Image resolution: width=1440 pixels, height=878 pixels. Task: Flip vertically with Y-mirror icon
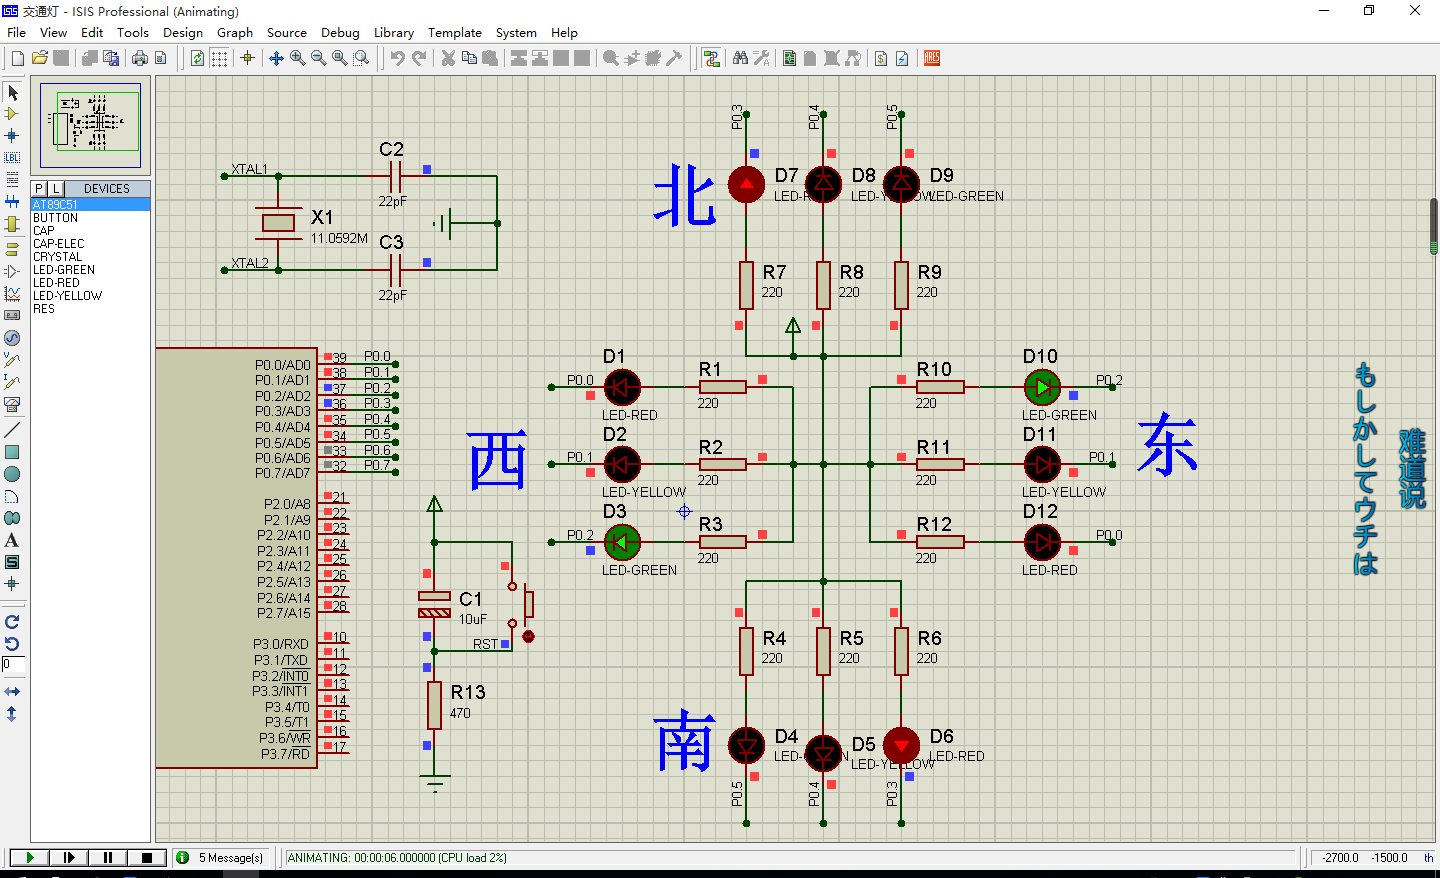click(12, 714)
